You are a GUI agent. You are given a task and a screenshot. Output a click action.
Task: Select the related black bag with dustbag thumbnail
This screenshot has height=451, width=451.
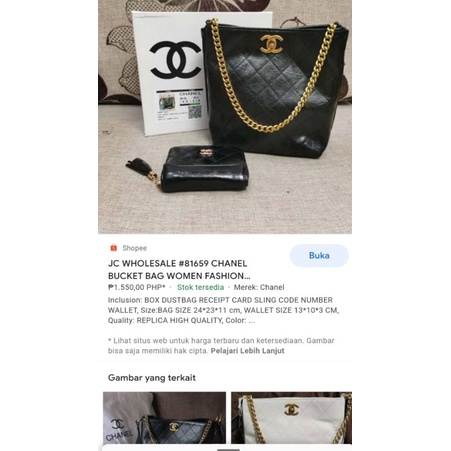point(164,418)
